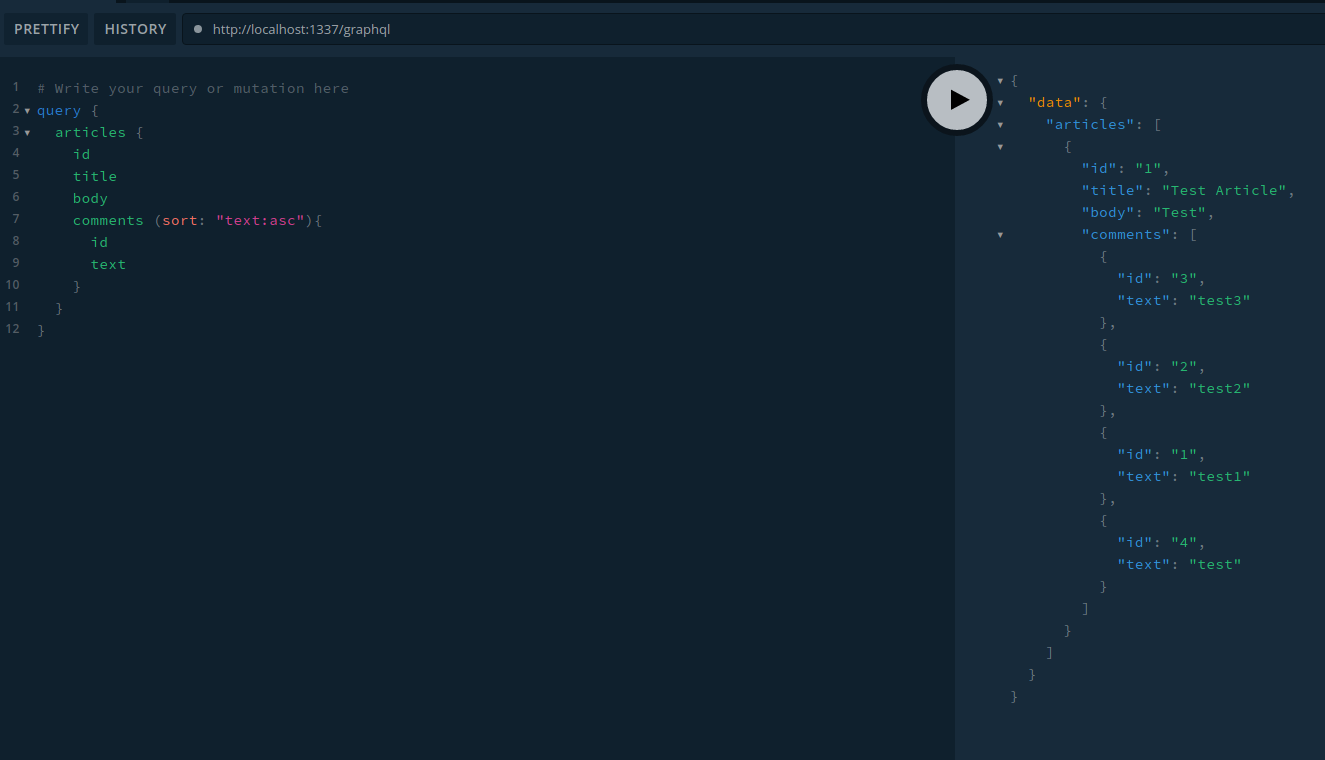Click the PRETTIFY button

click(x=46, y=29)
